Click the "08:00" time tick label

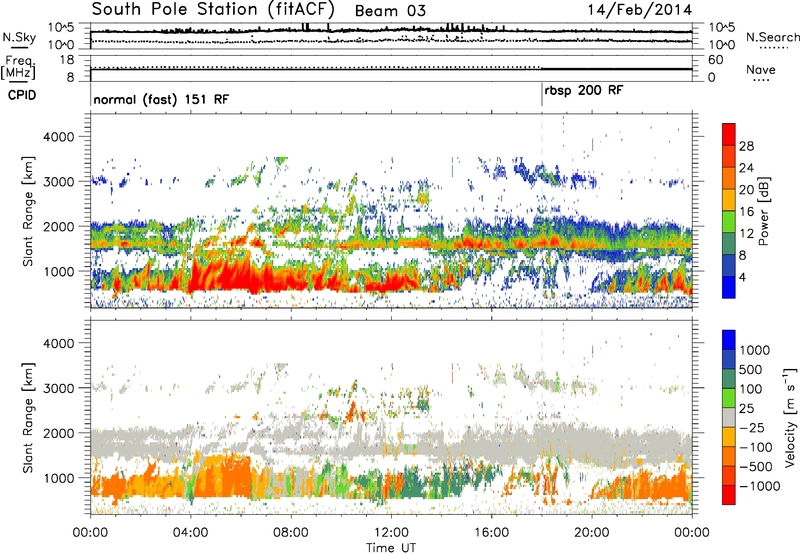pos(291,533)
